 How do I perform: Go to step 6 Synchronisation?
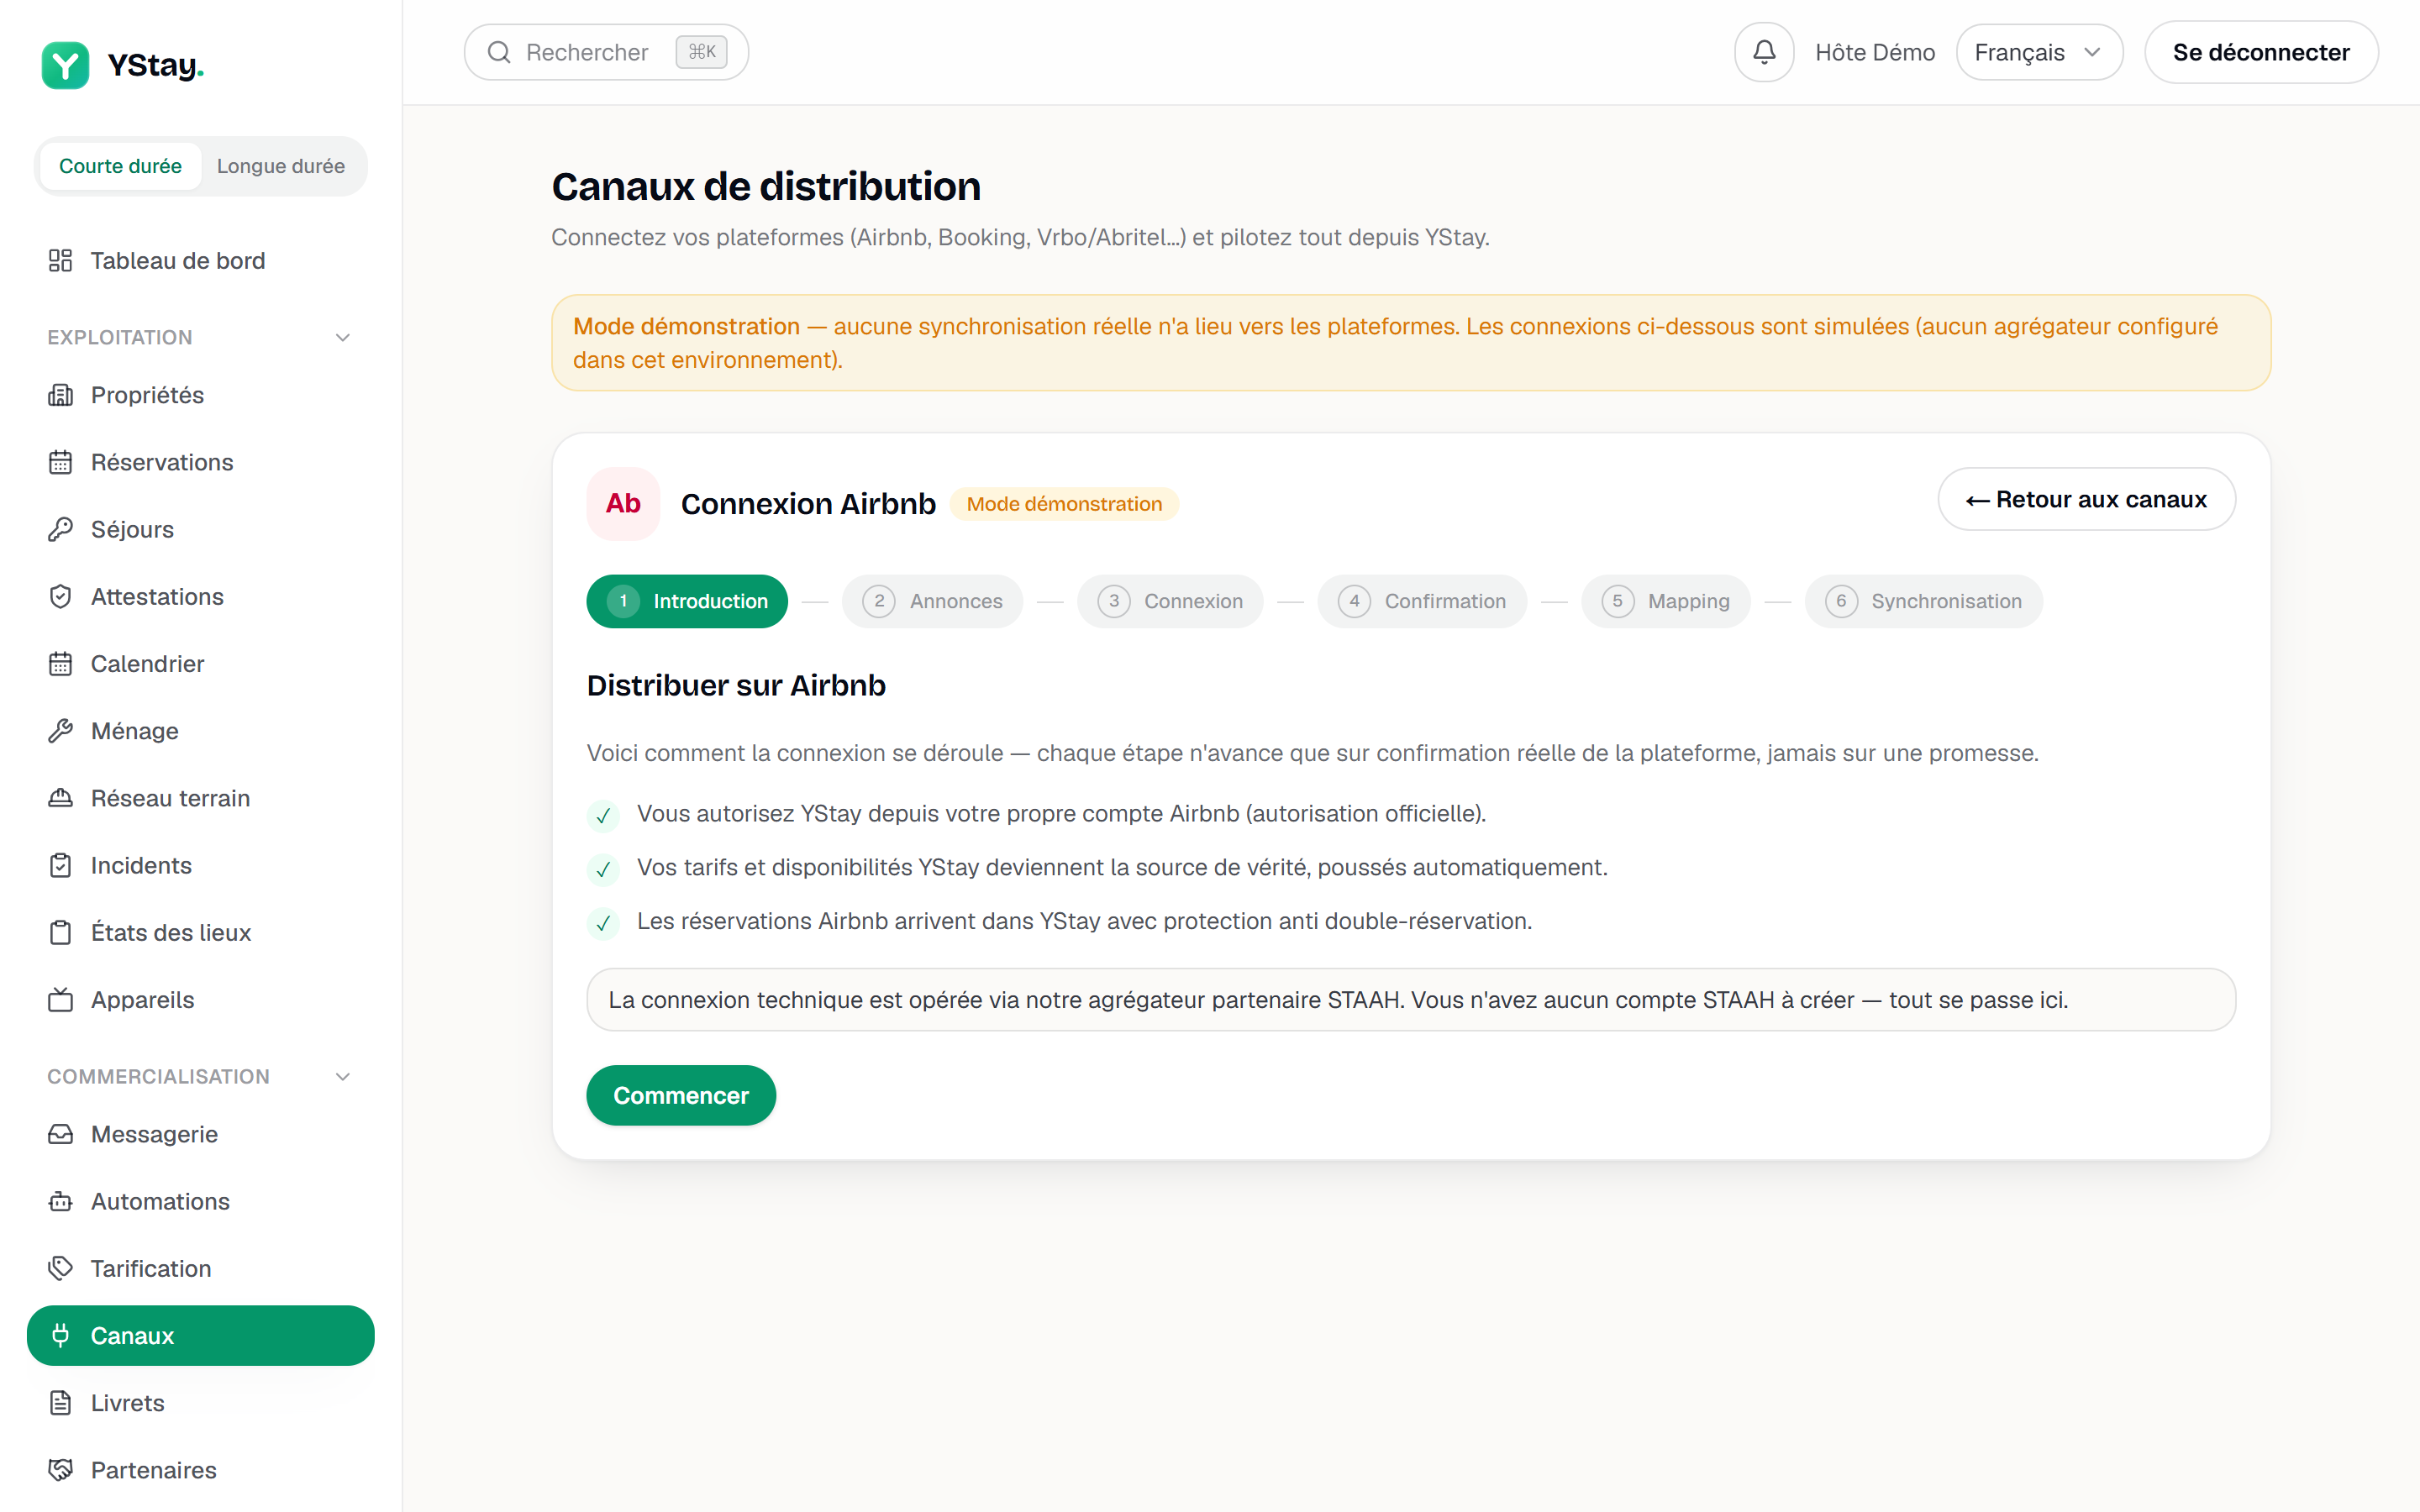(1923, 601)
